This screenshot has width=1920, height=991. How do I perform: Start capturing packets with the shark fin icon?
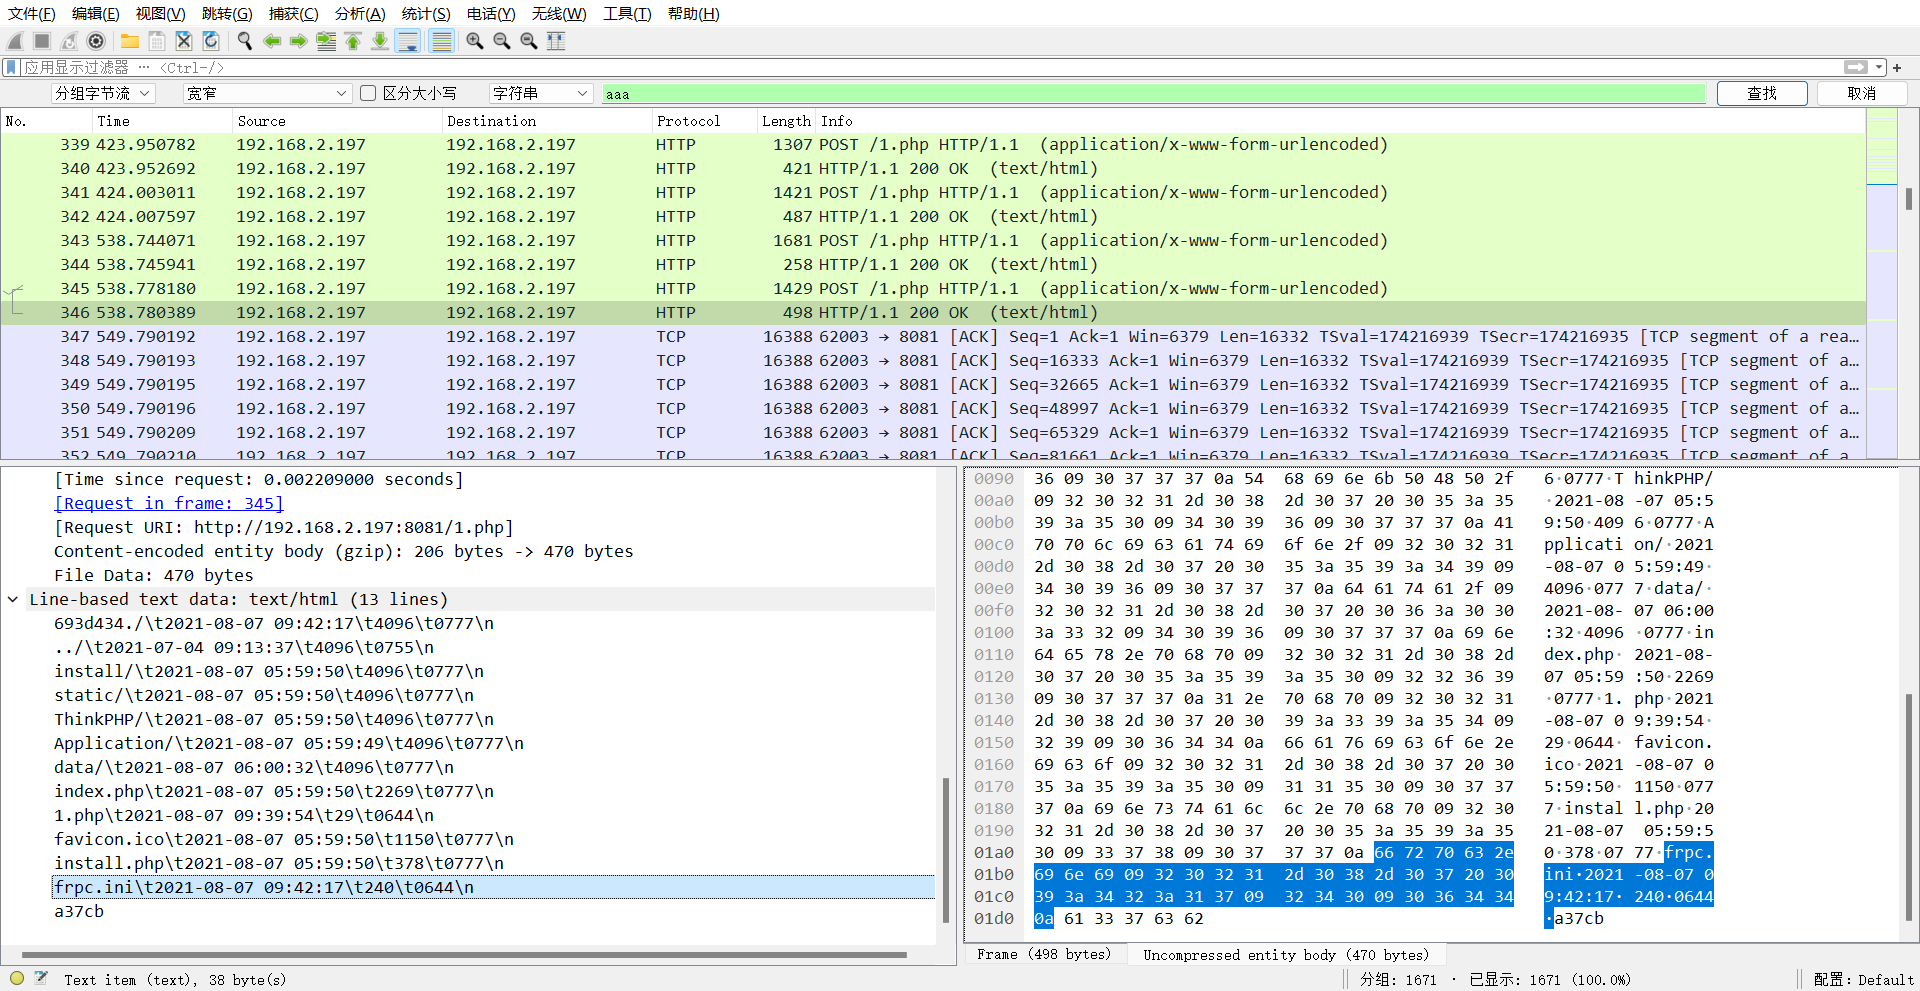tap(15, 41)
